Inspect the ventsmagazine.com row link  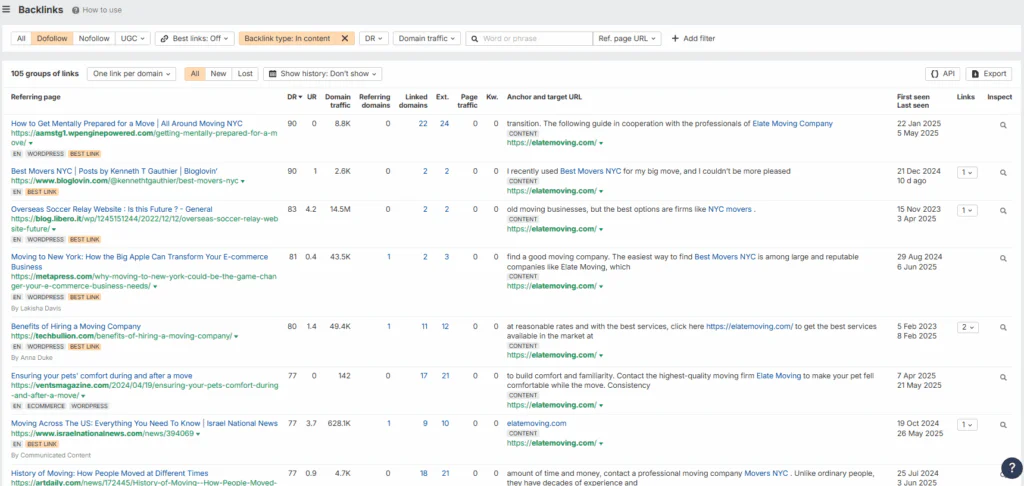(x=1004, y=377)
